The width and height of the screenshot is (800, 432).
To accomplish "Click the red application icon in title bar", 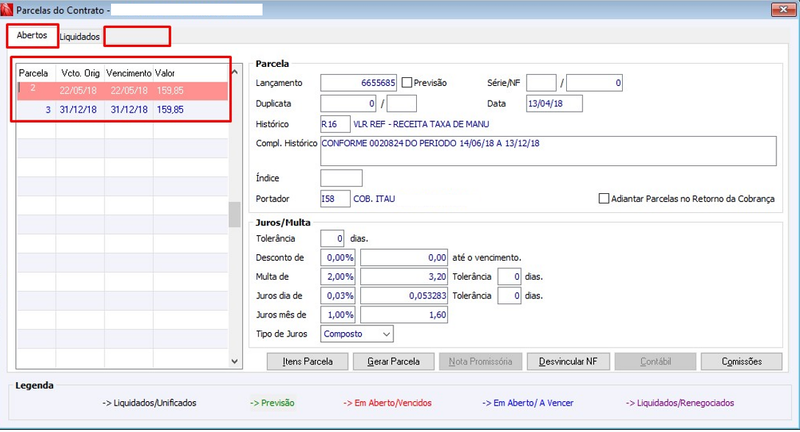I will click(x=7, y=10).
